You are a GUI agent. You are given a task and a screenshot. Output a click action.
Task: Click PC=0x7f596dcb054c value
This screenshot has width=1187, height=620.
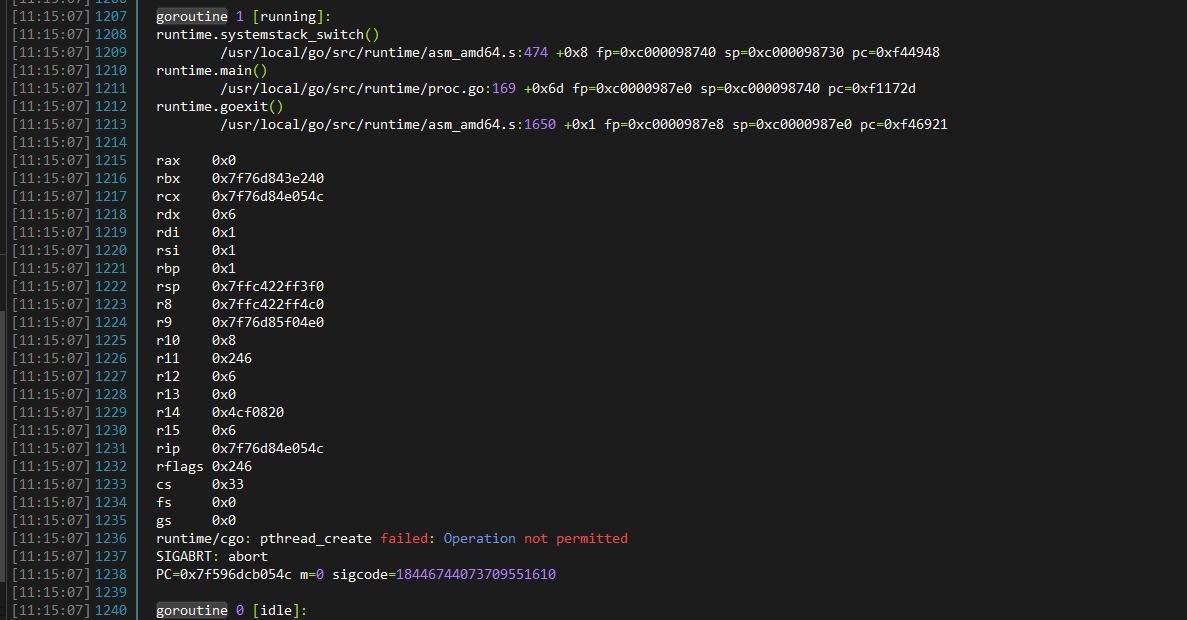[x=223, y=575]
